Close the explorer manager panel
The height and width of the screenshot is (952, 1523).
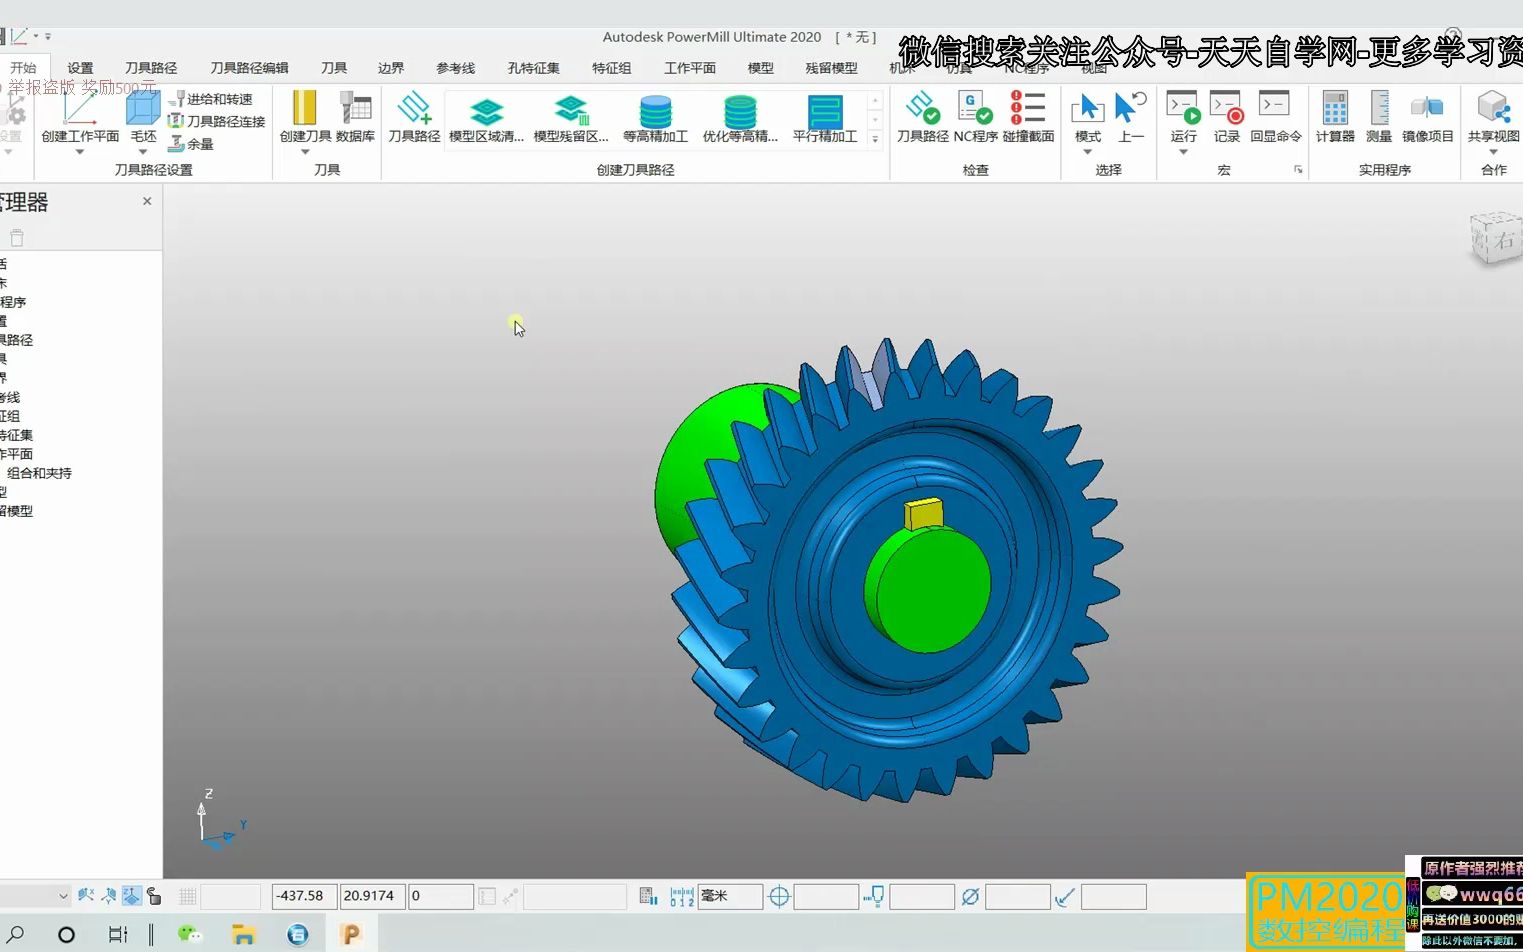click(147, 201)
